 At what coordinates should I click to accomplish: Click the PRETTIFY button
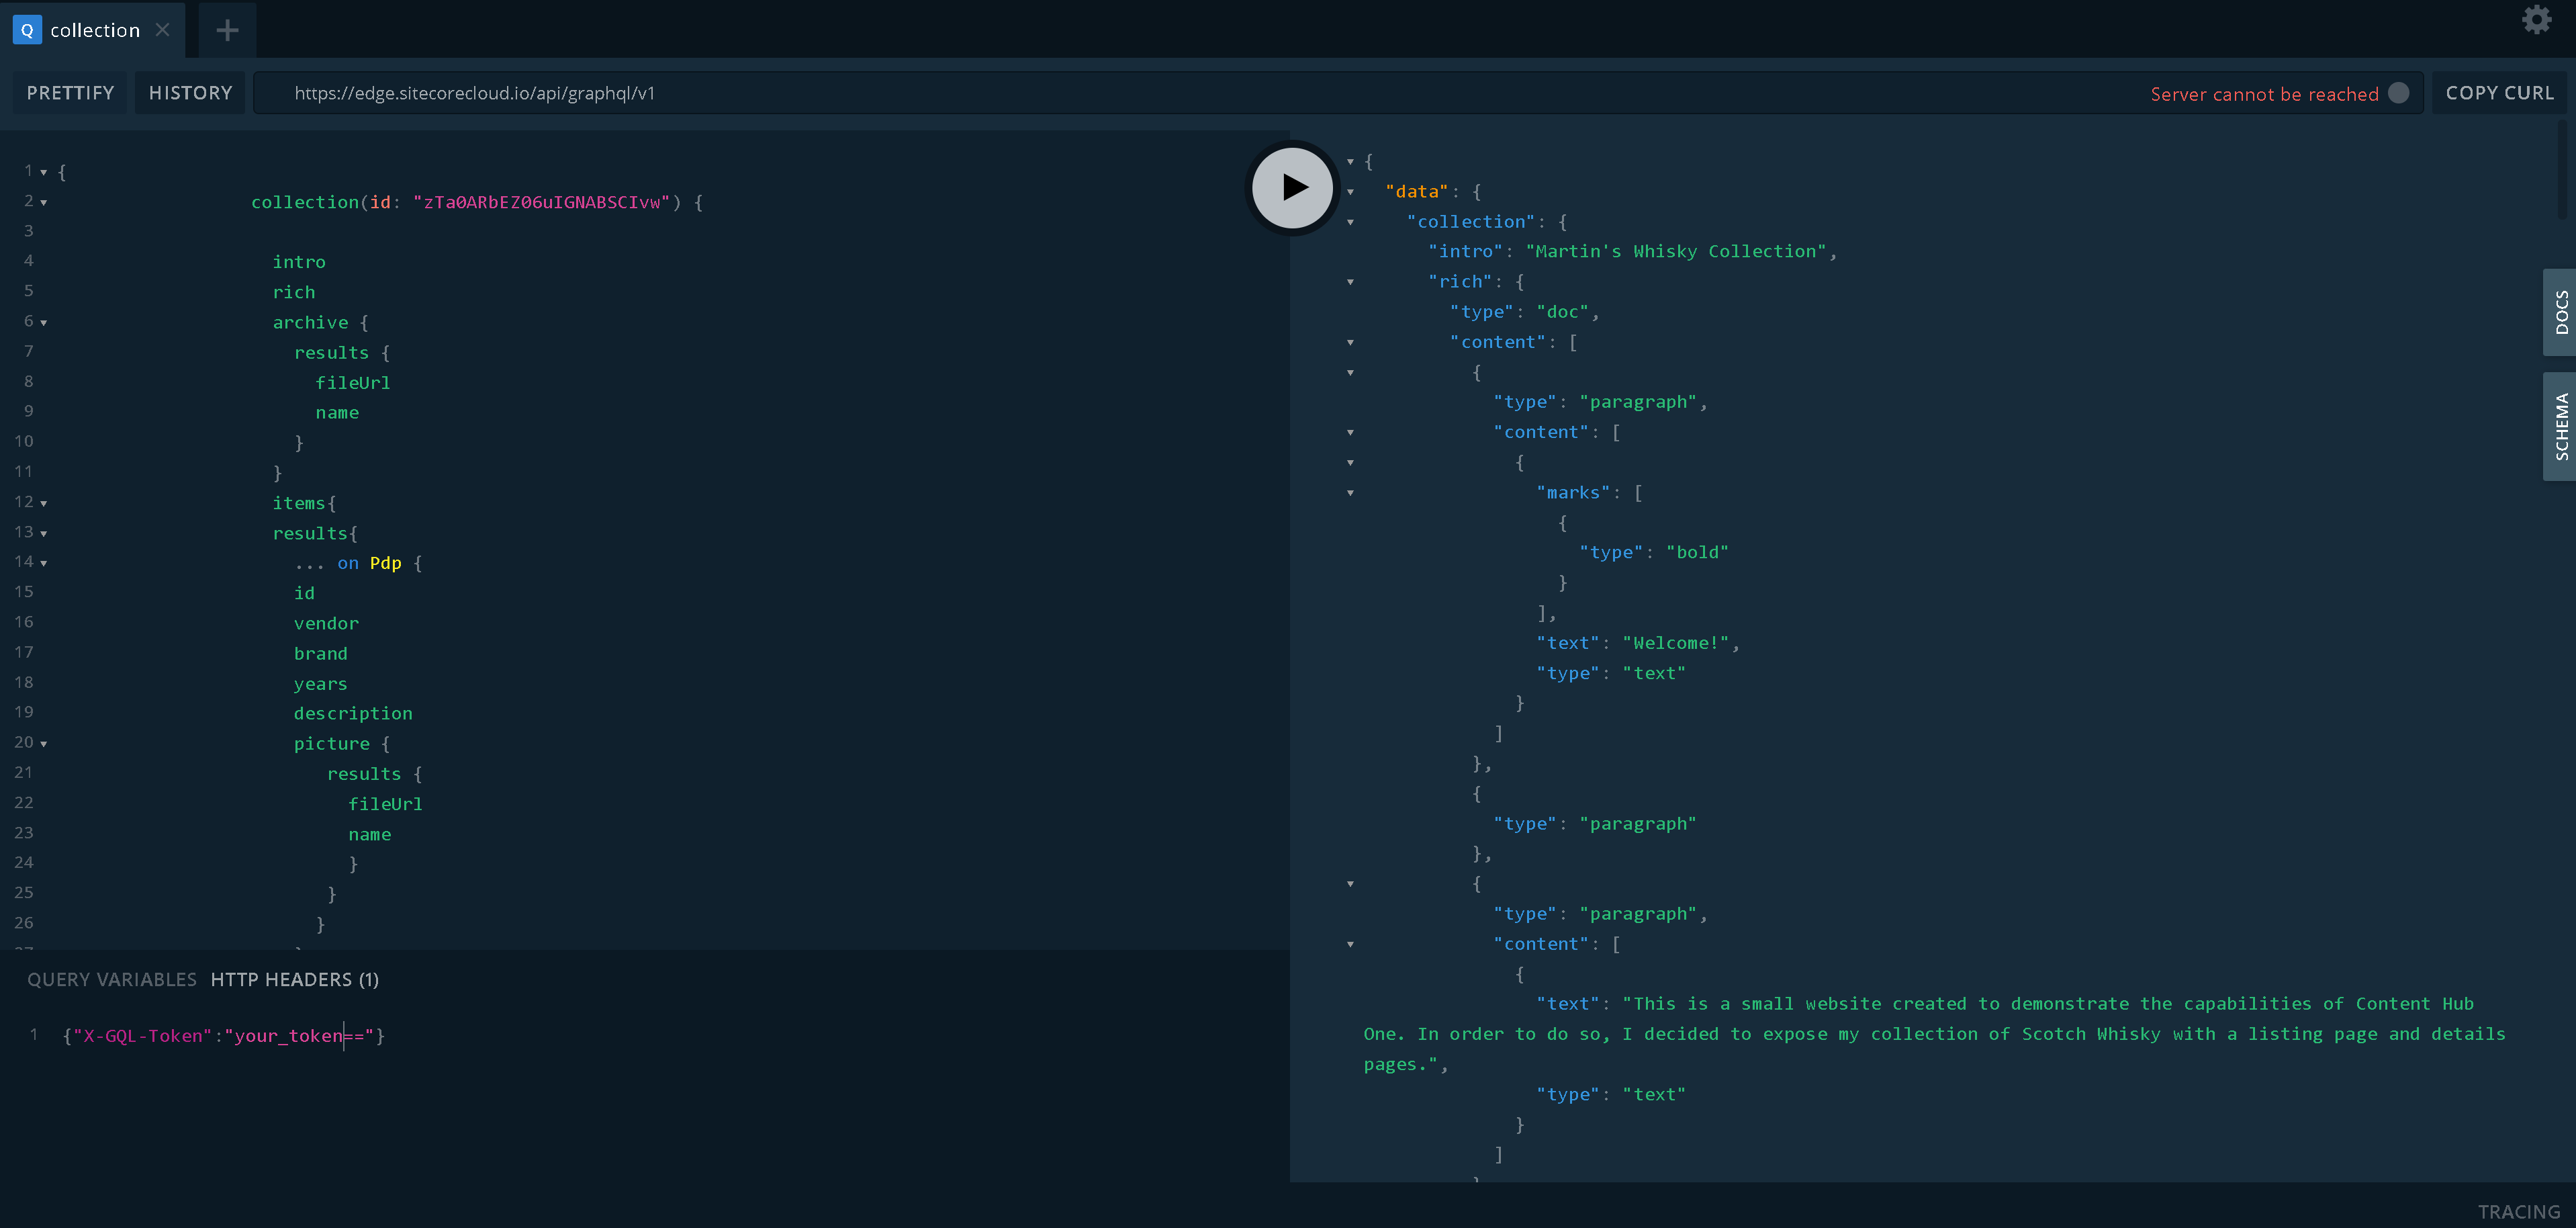coord(70,93)
